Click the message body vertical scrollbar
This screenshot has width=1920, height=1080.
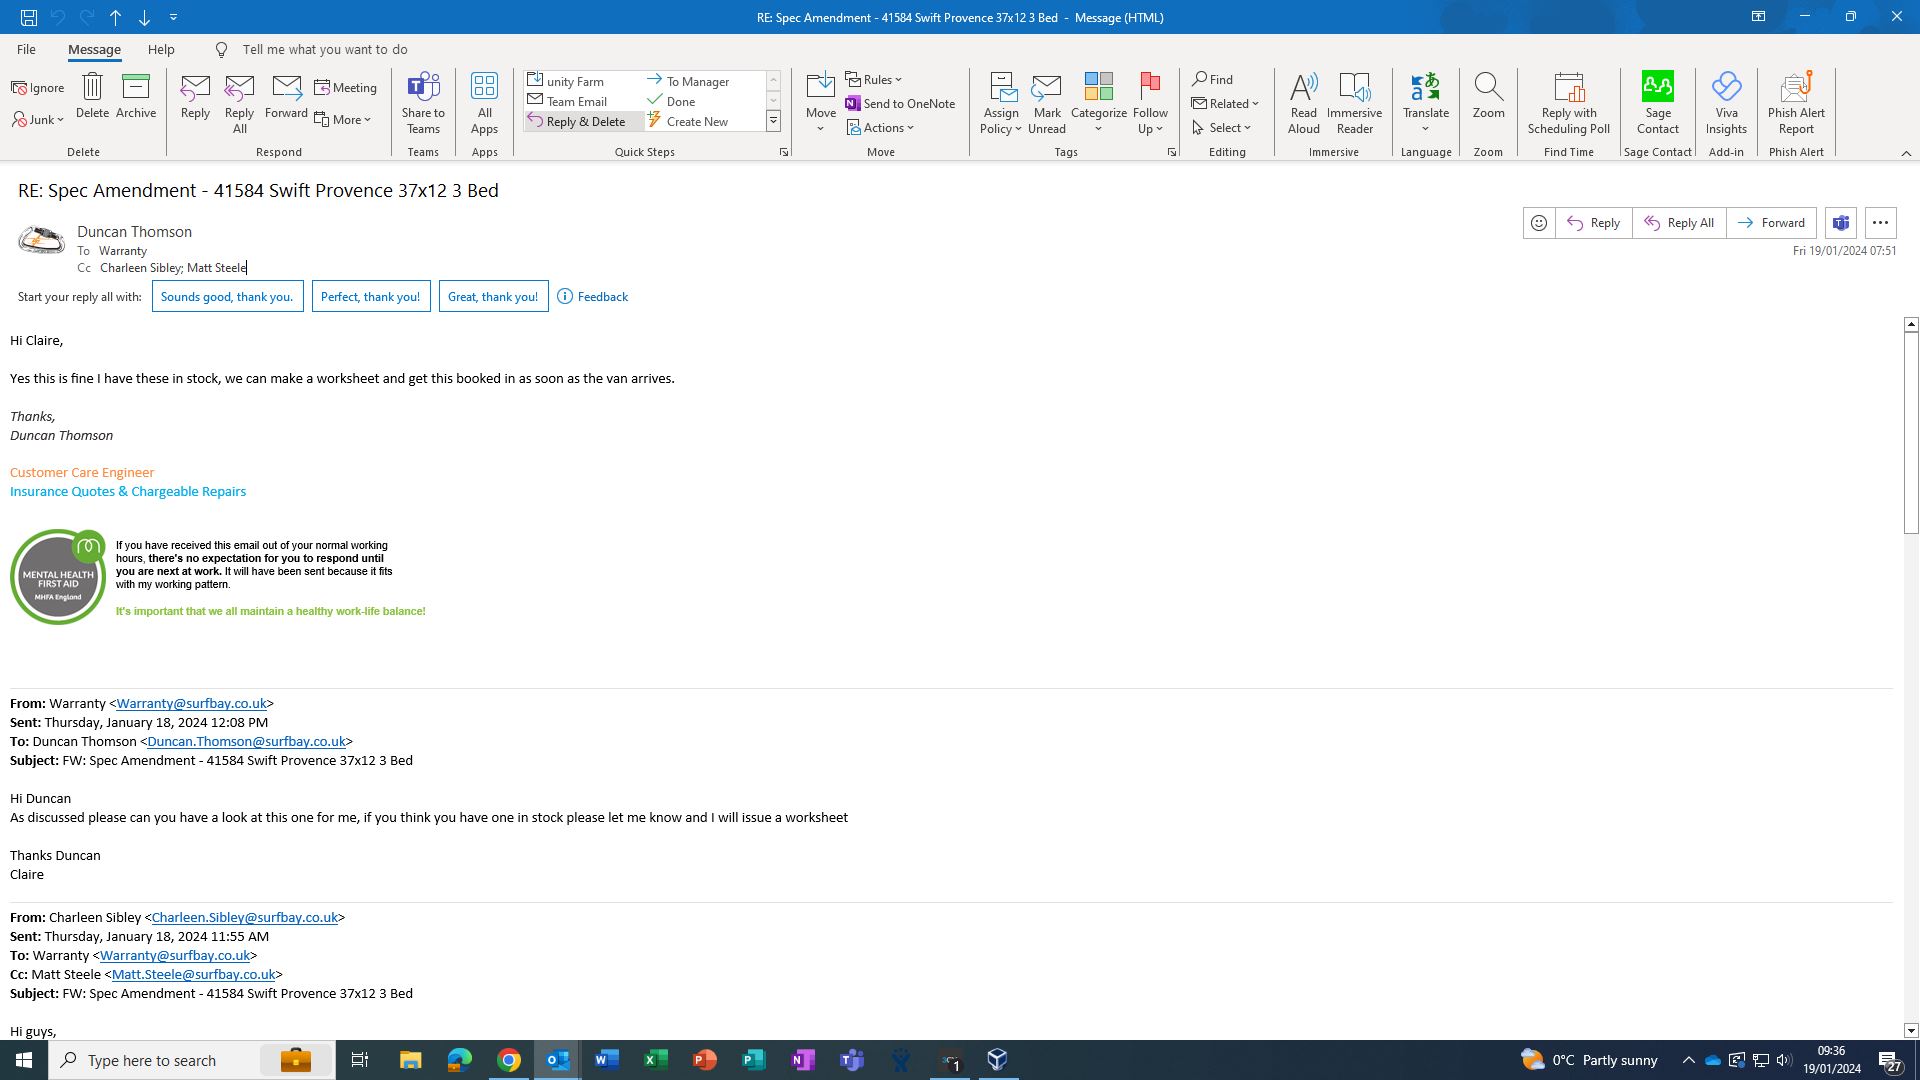[x=1910, y=433]
